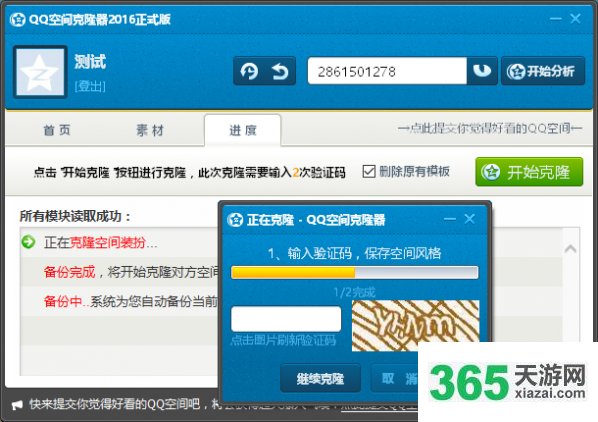Click the scroll up arrow of log list

click(x=570, y=249)
